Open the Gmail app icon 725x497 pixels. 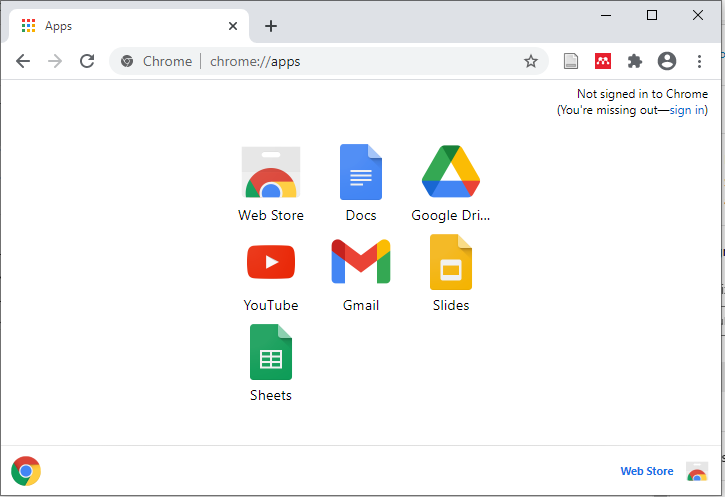[361, 263]
